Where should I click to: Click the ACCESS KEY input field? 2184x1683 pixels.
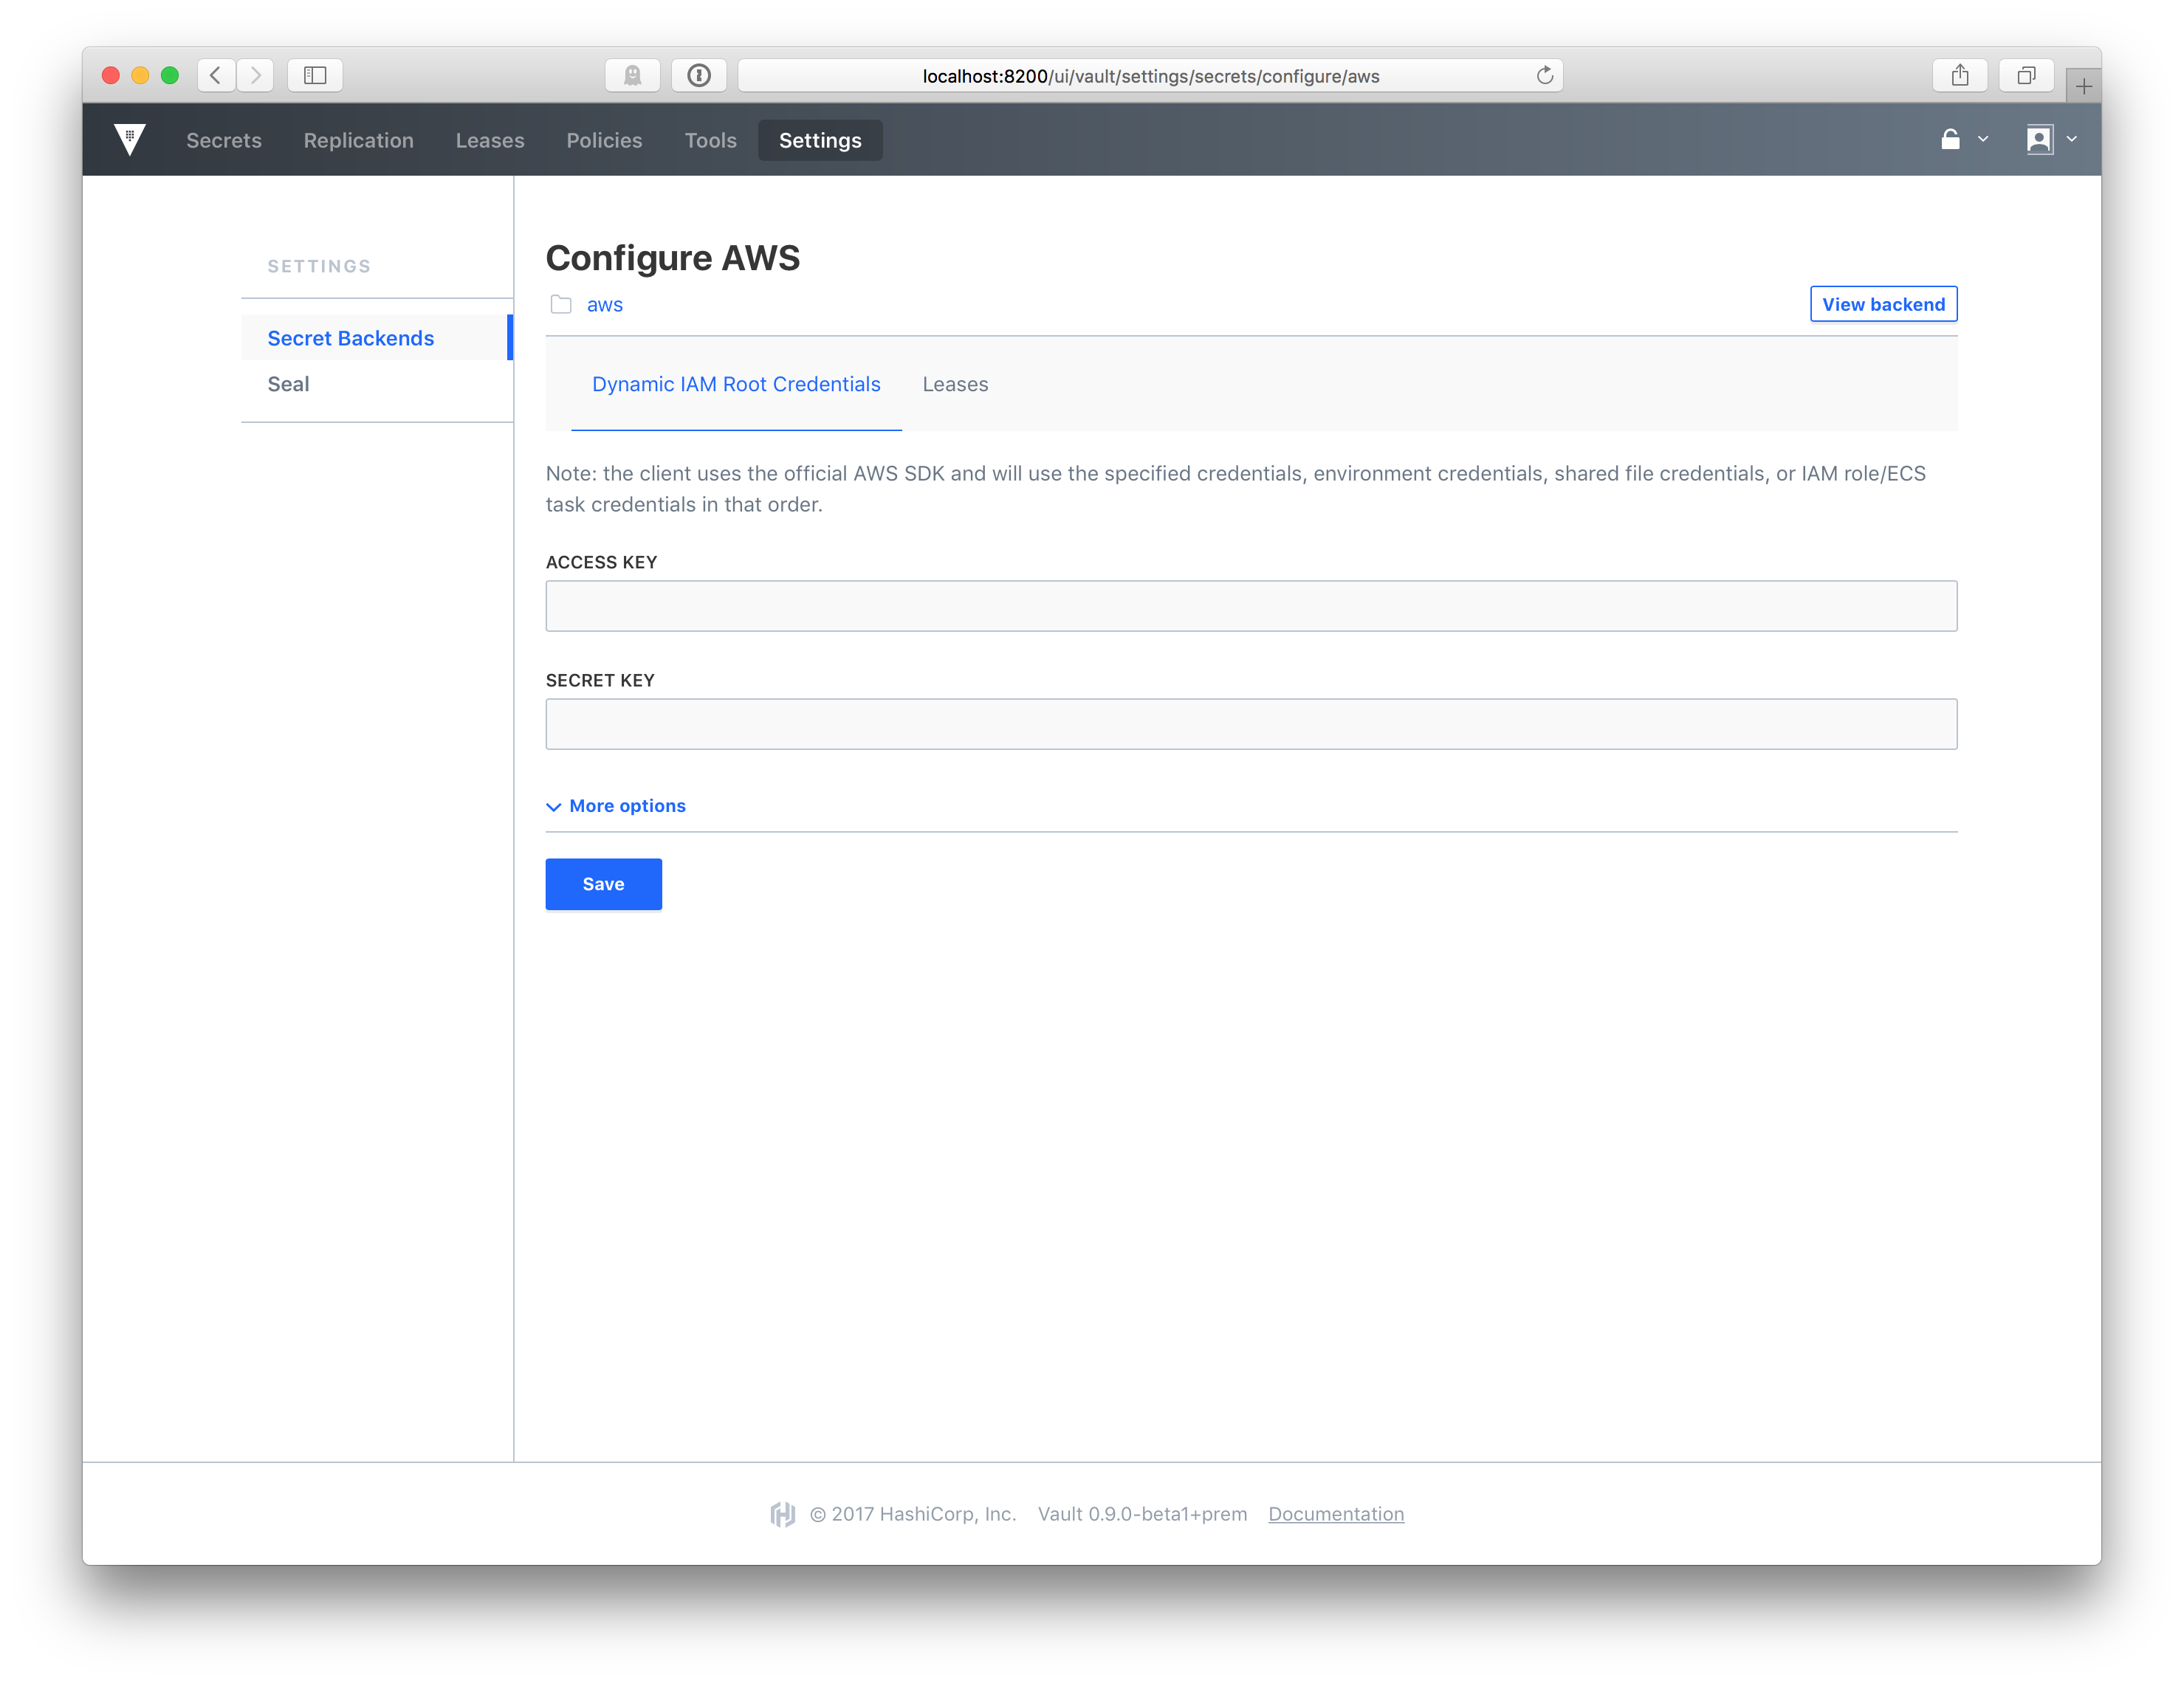[x=1252, y=605]
